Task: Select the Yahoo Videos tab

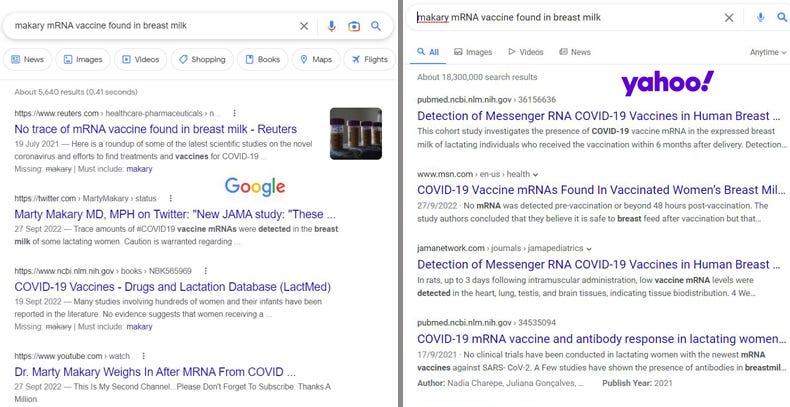Action: click(x=525, y=52)
